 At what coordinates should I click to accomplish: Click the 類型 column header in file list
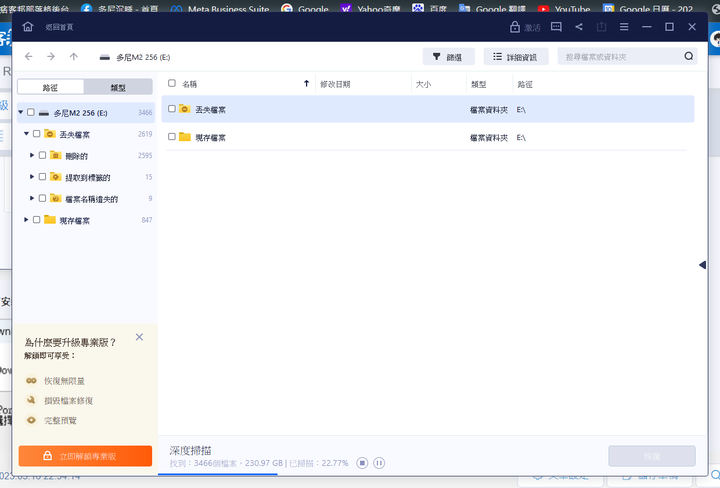[478, 84]
